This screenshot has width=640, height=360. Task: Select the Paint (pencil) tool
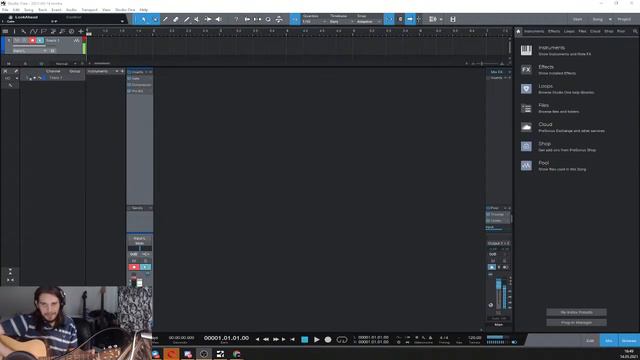(187, 19)
